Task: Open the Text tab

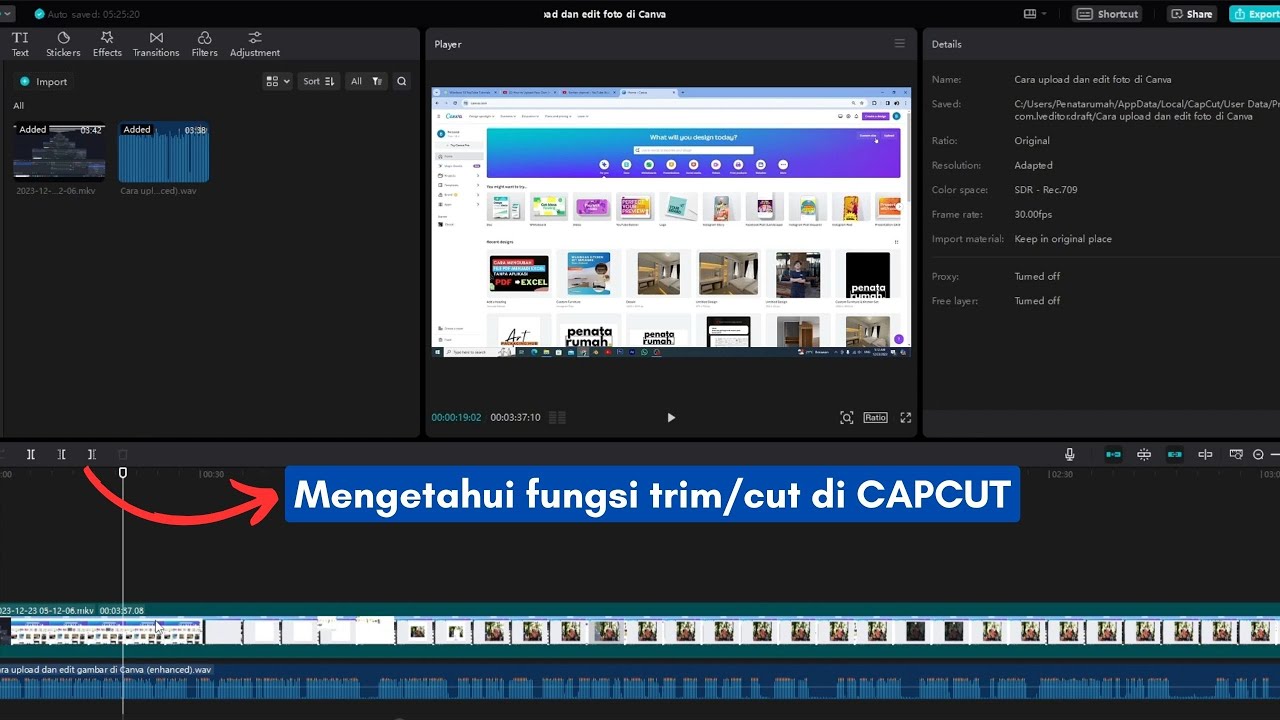Action: (20, 44)
